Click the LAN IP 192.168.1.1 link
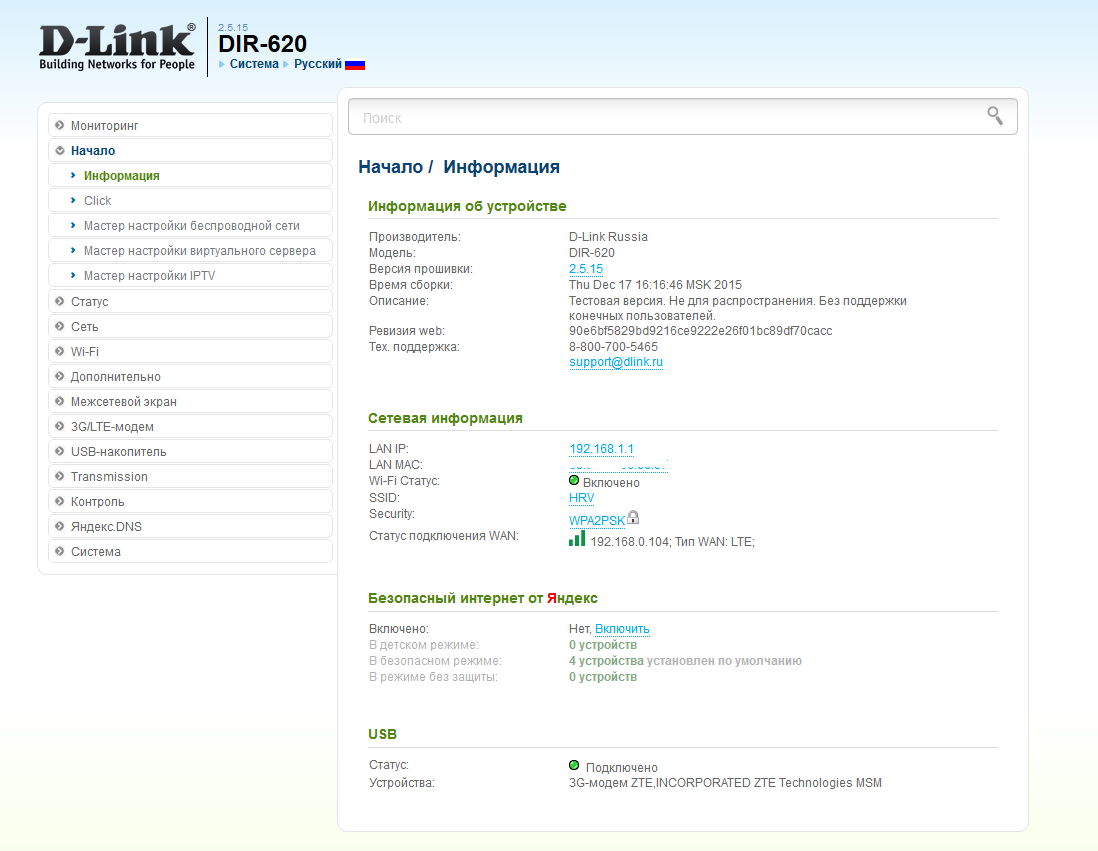The width and height of the screenshot is (1098, 851). 602,449
